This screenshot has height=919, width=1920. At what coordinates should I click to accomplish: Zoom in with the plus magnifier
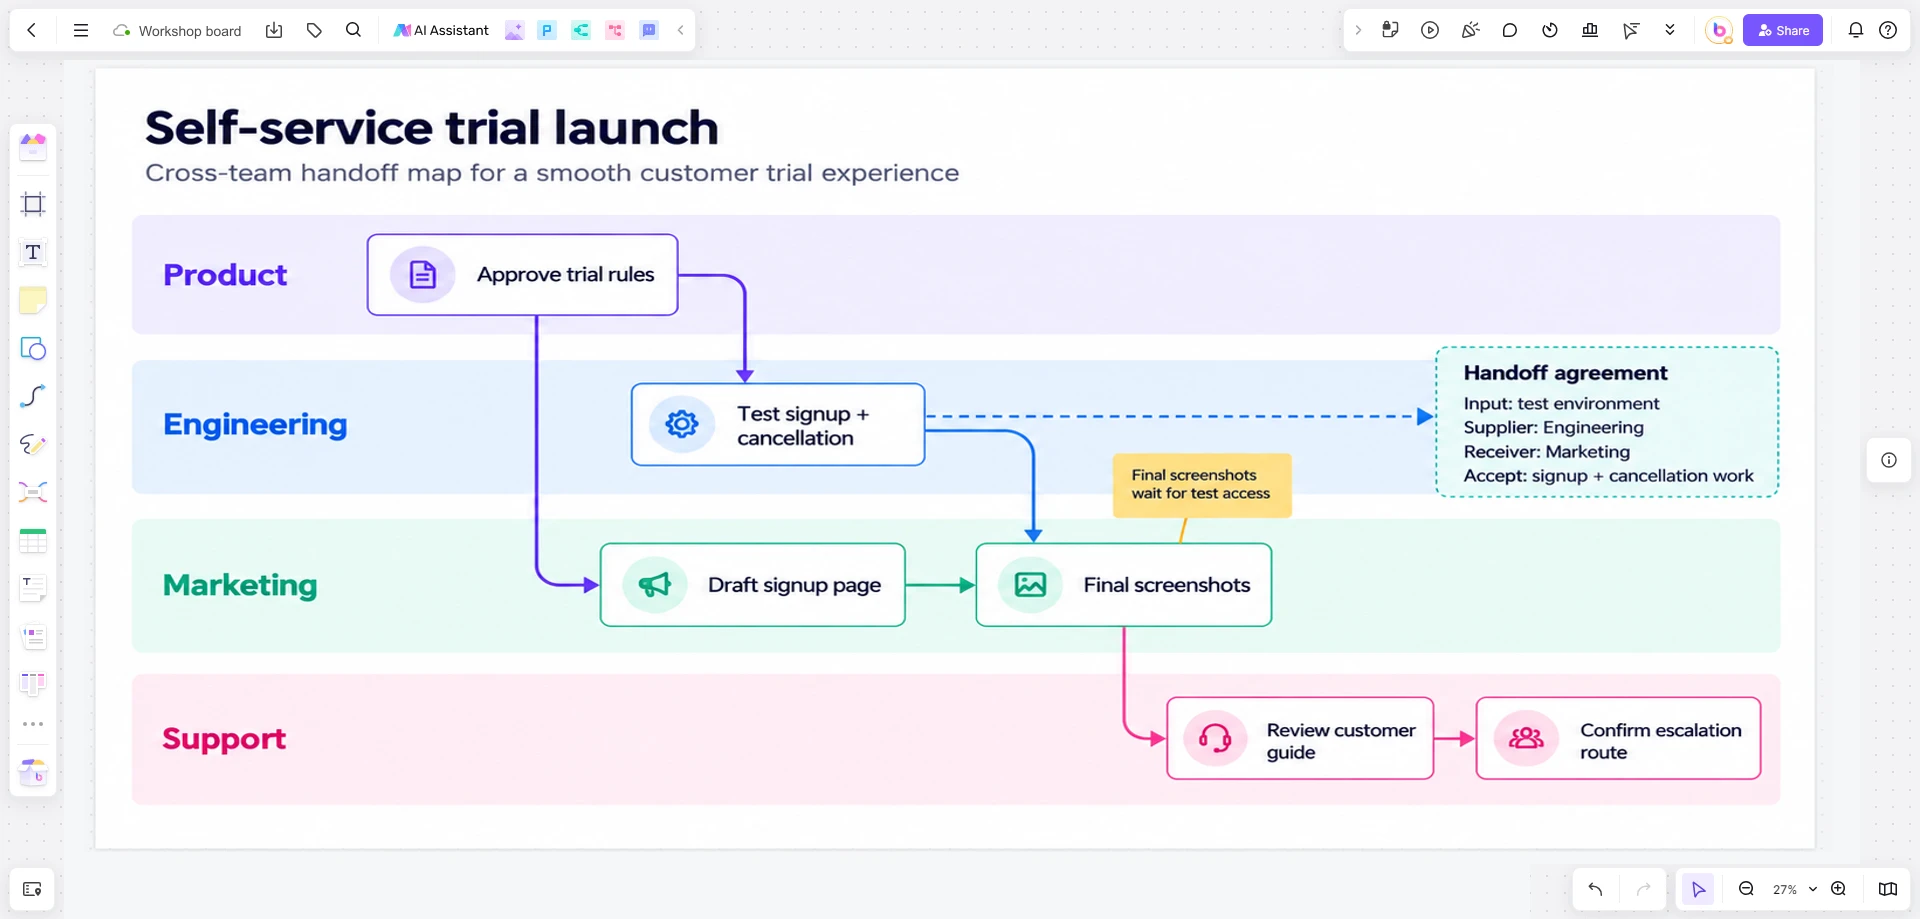tap(1838, 889)
